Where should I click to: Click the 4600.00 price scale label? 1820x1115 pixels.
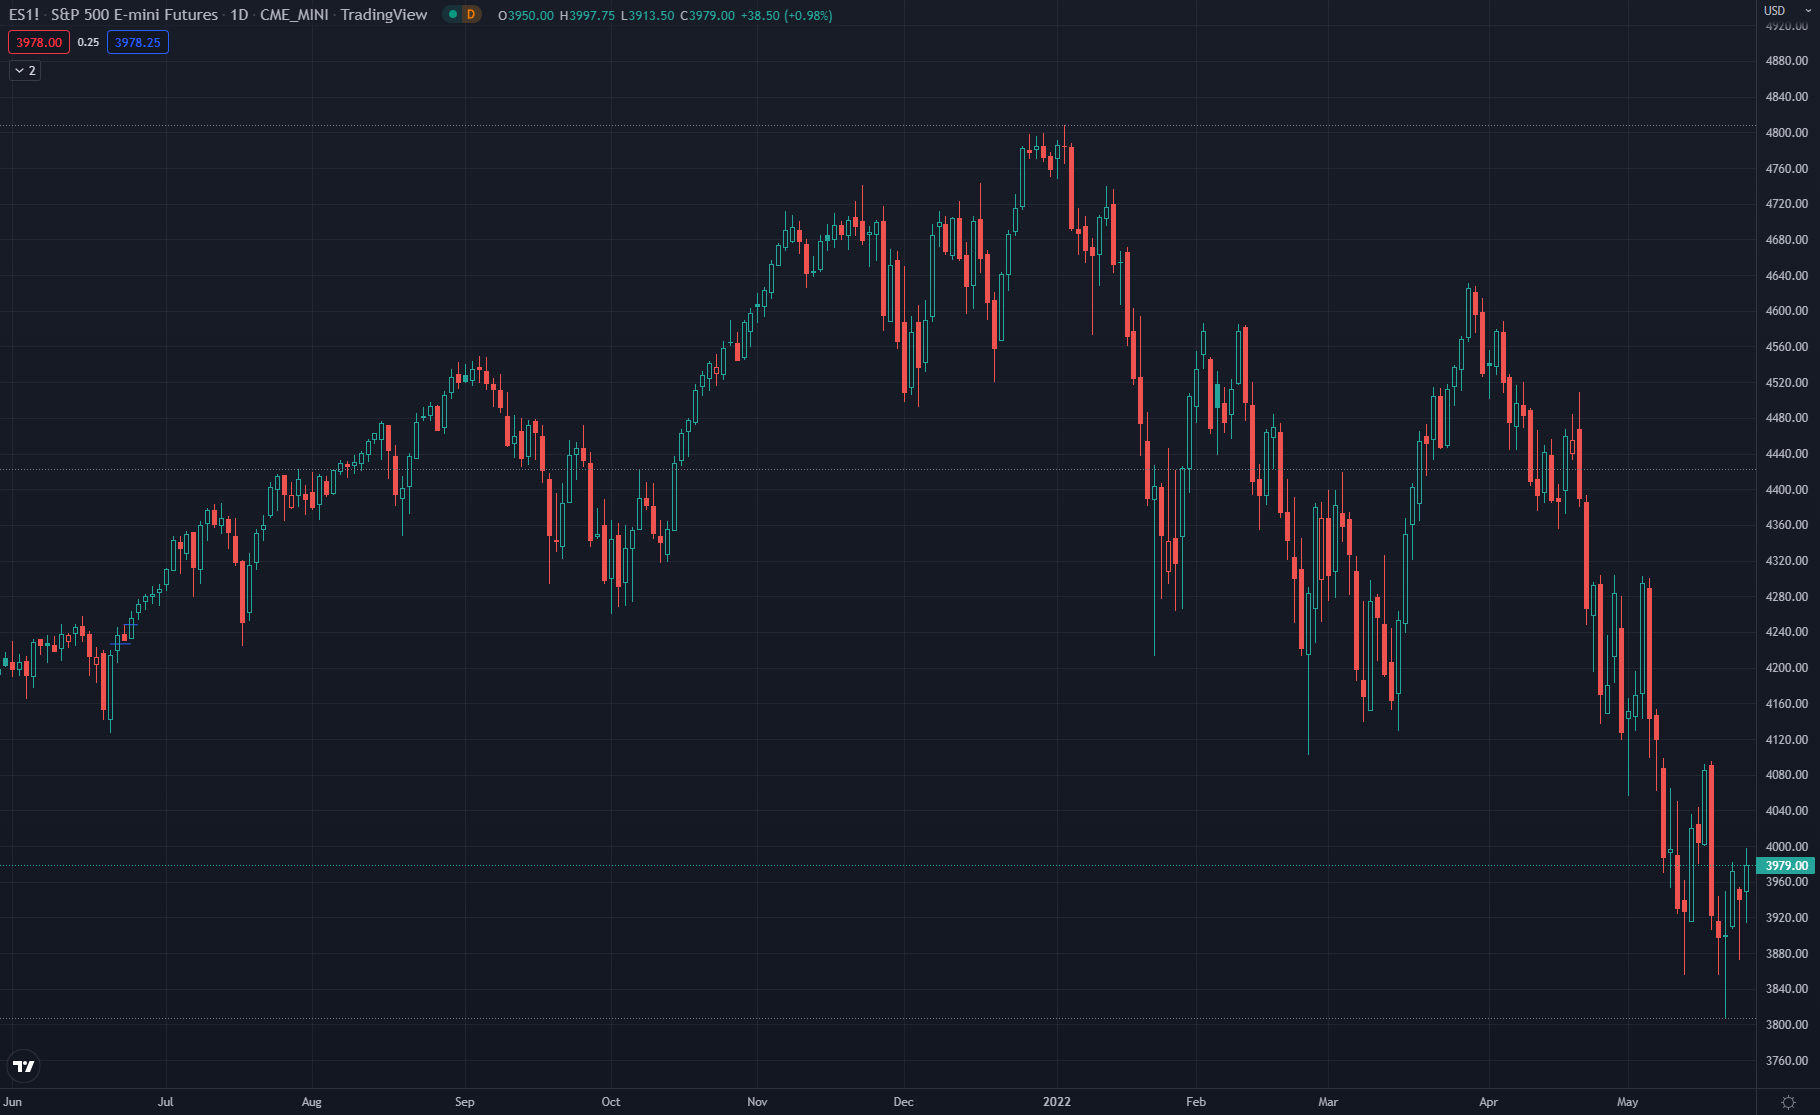click(x=1787, y=311)
